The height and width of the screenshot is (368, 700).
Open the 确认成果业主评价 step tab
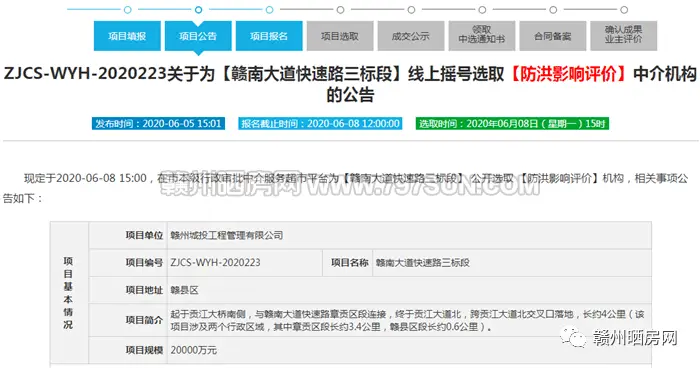[624, 36]
